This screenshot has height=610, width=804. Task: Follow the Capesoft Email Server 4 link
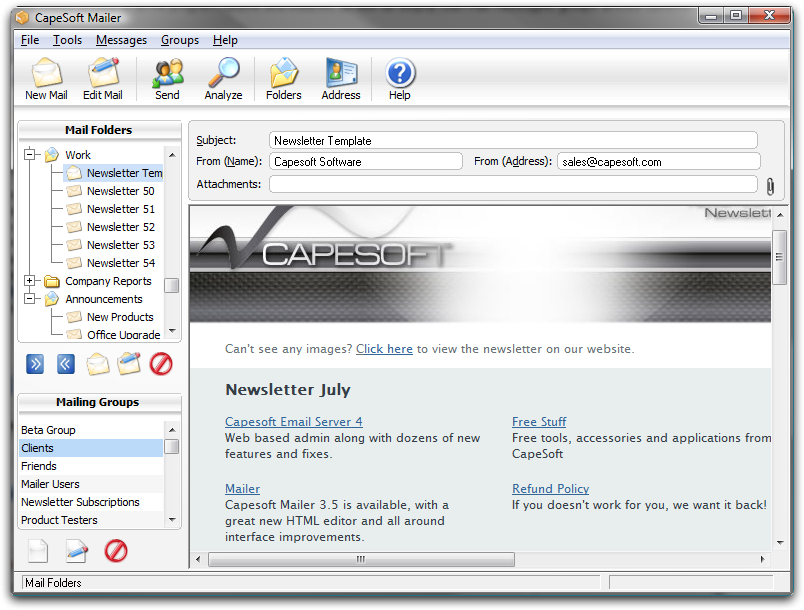293,422
